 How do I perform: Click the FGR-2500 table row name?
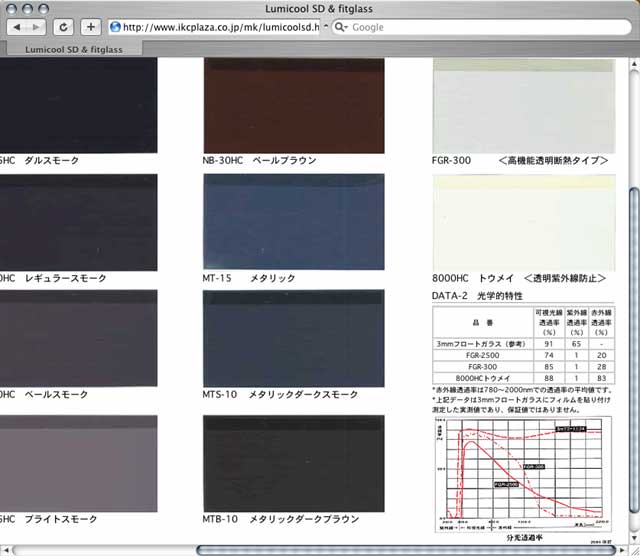click(x=482, y=355)
